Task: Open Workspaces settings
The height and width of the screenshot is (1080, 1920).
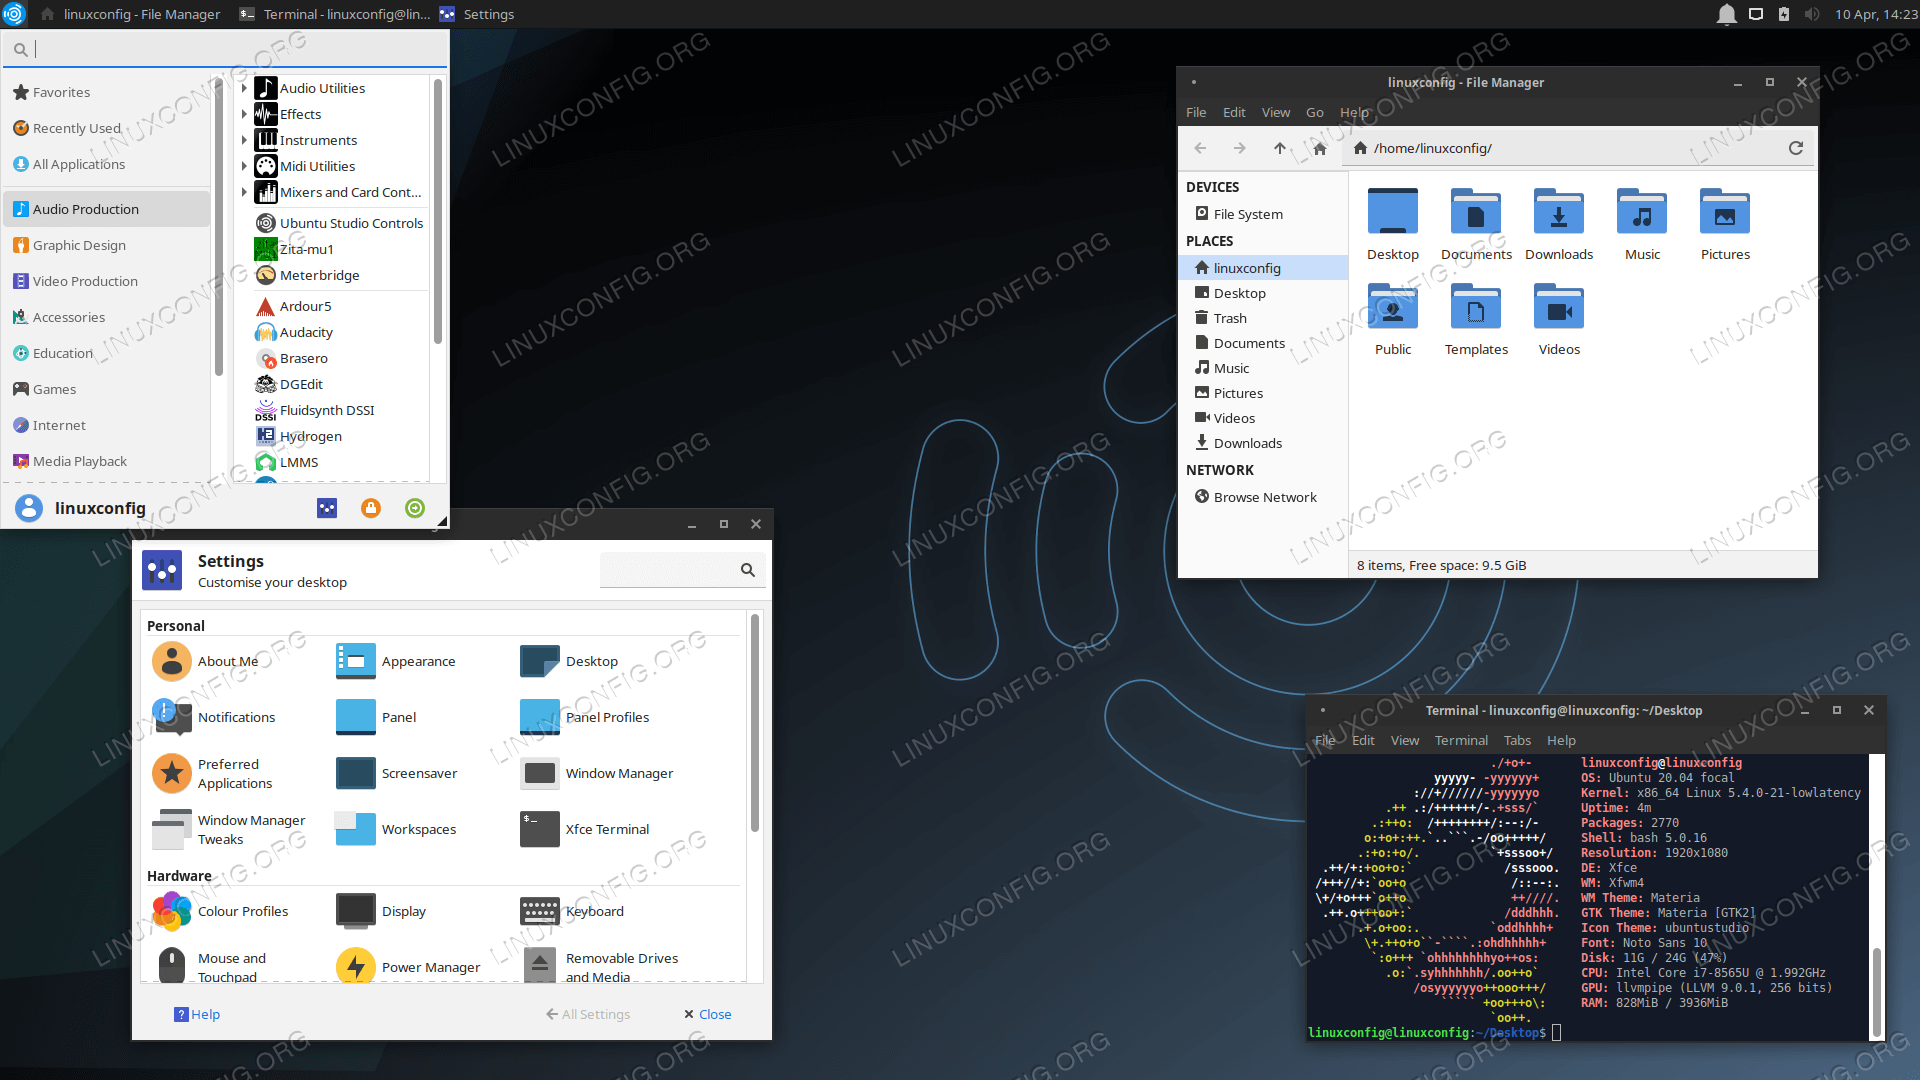Action: [396, 829]
